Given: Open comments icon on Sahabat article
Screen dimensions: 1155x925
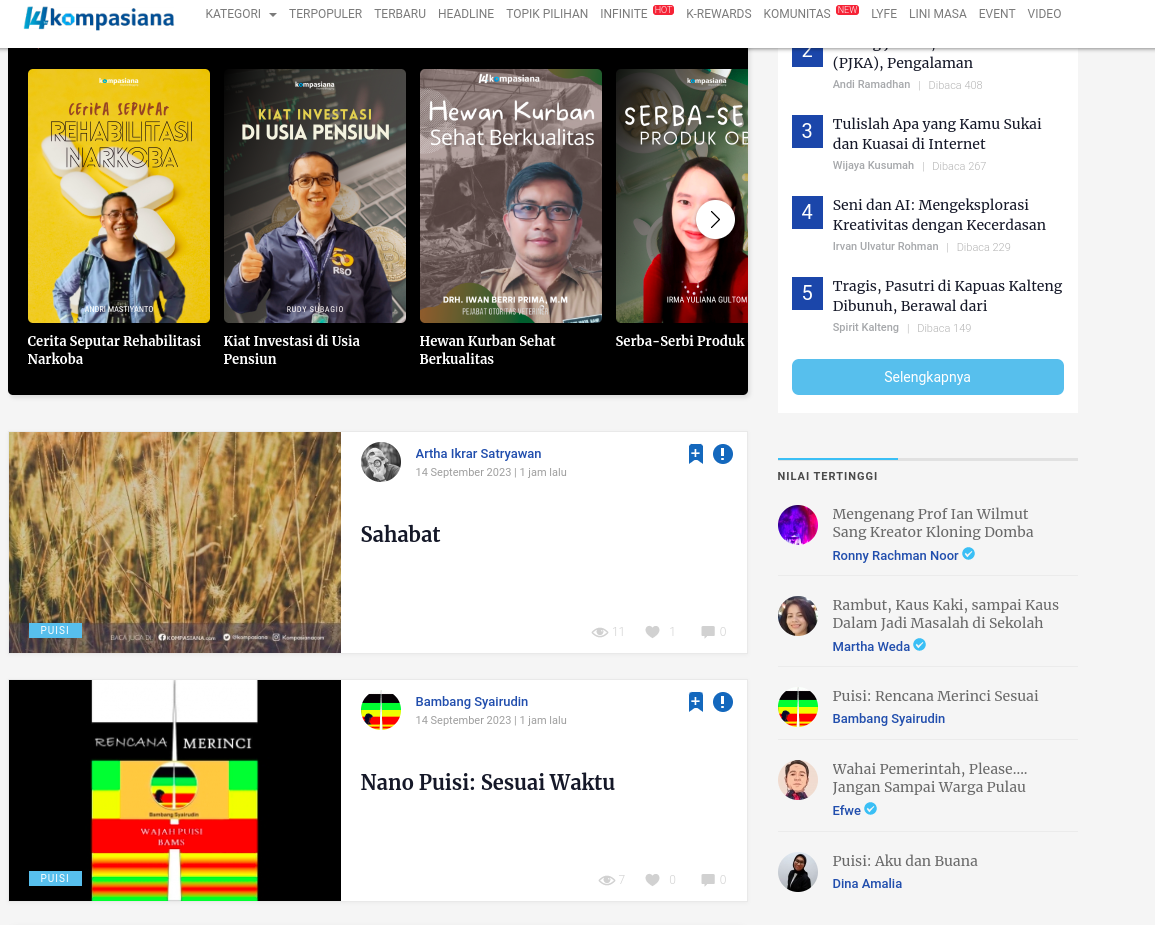Looking at the screenshot, I should tap(708, 632).
